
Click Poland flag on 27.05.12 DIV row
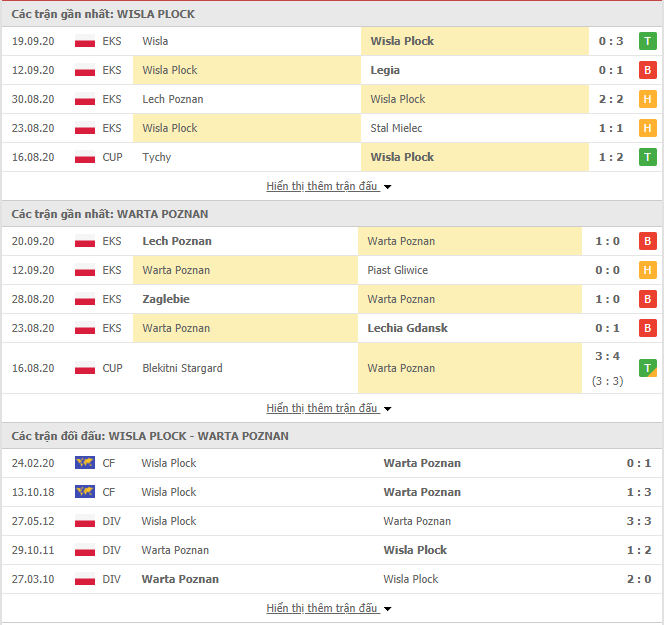[x=85, y=521]
